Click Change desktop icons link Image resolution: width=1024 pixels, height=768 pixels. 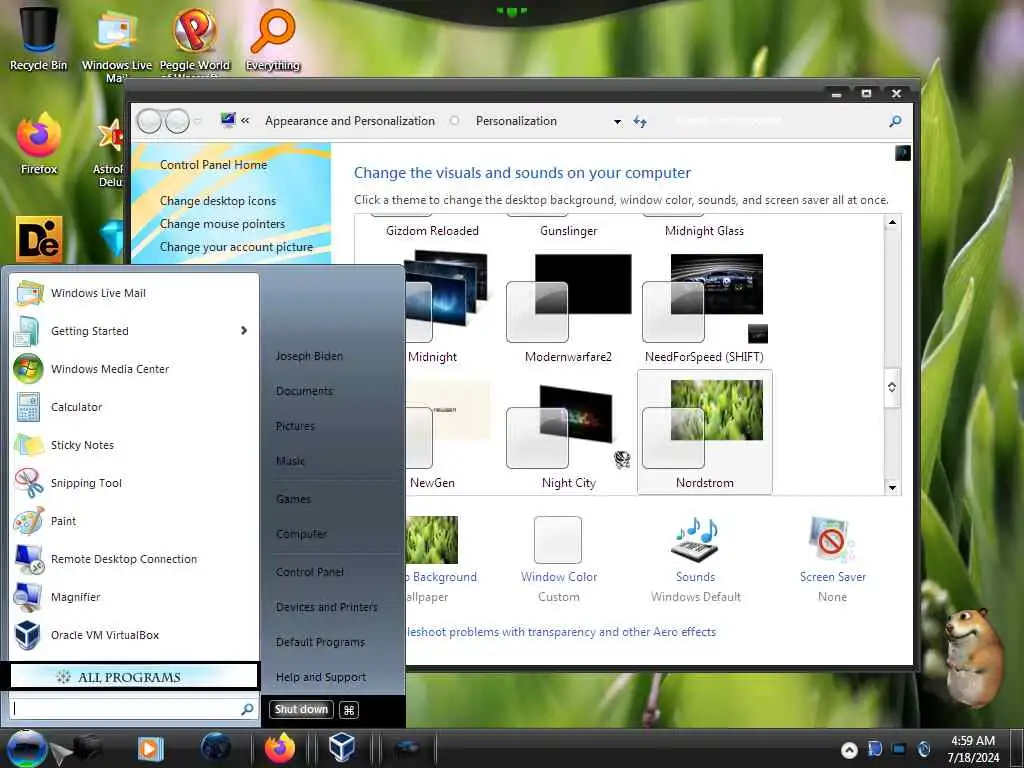(217, 200)
